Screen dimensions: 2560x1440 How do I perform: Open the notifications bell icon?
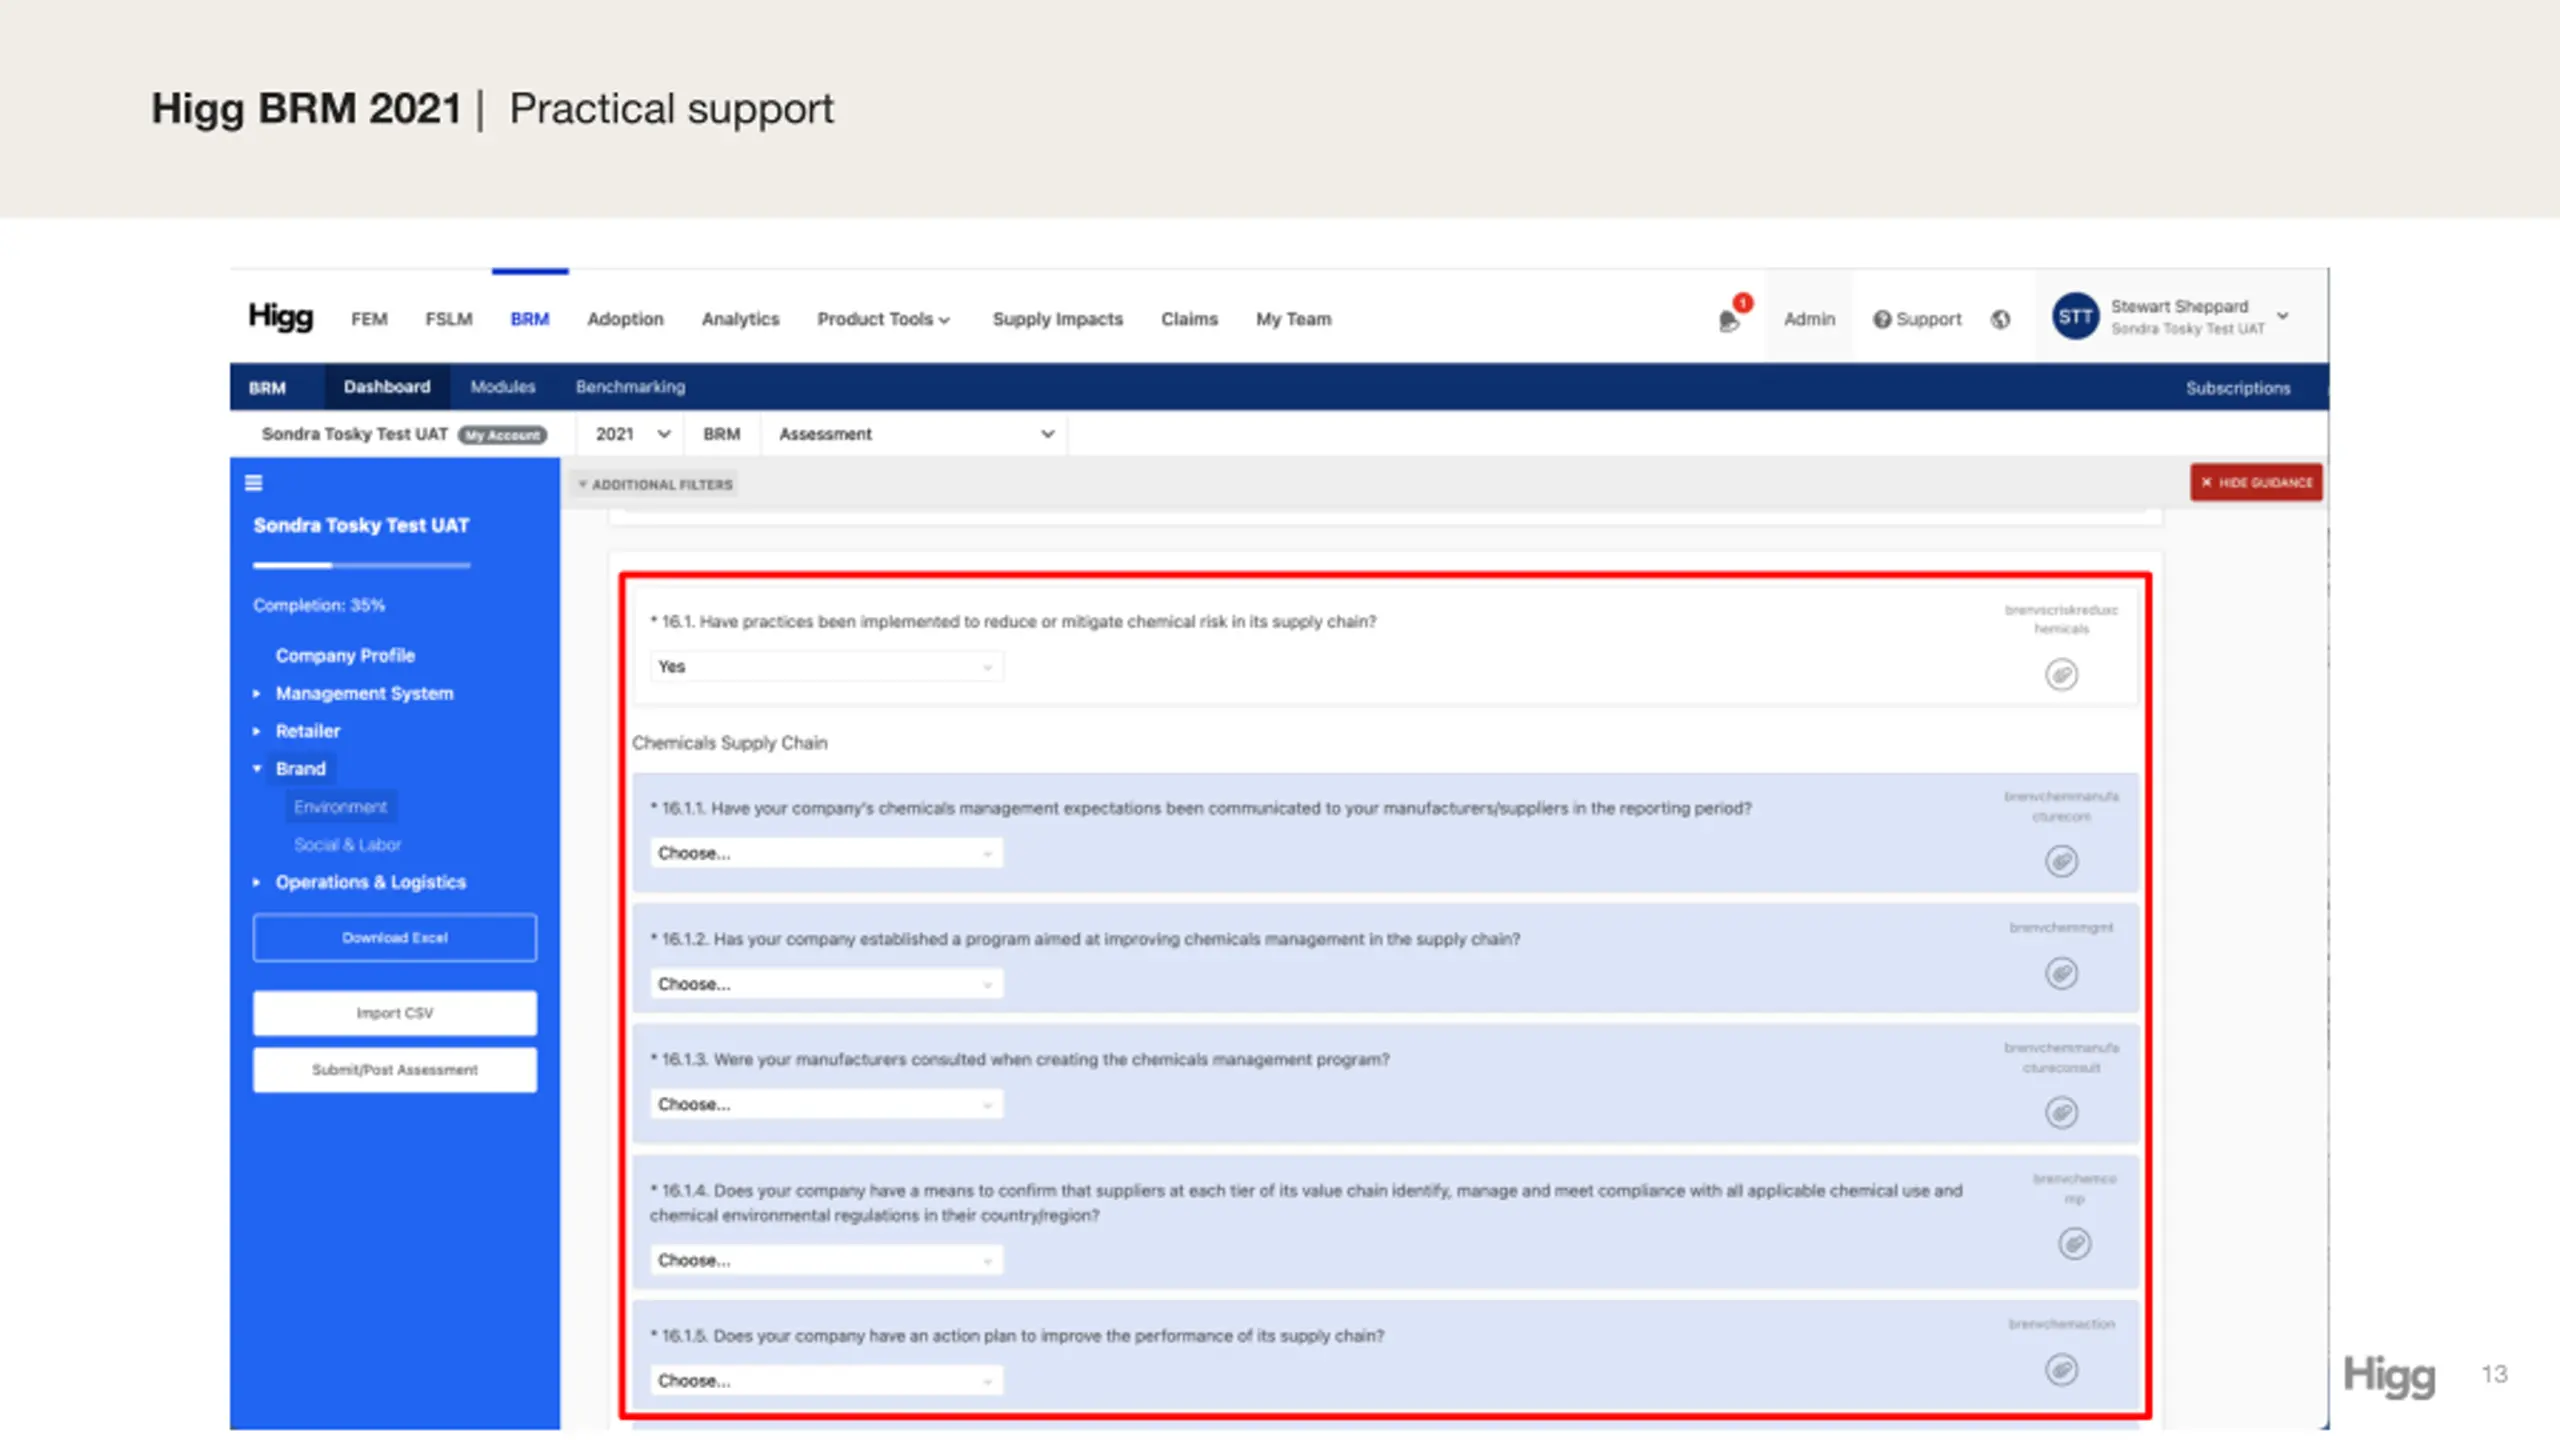[x=1729, y=320]
